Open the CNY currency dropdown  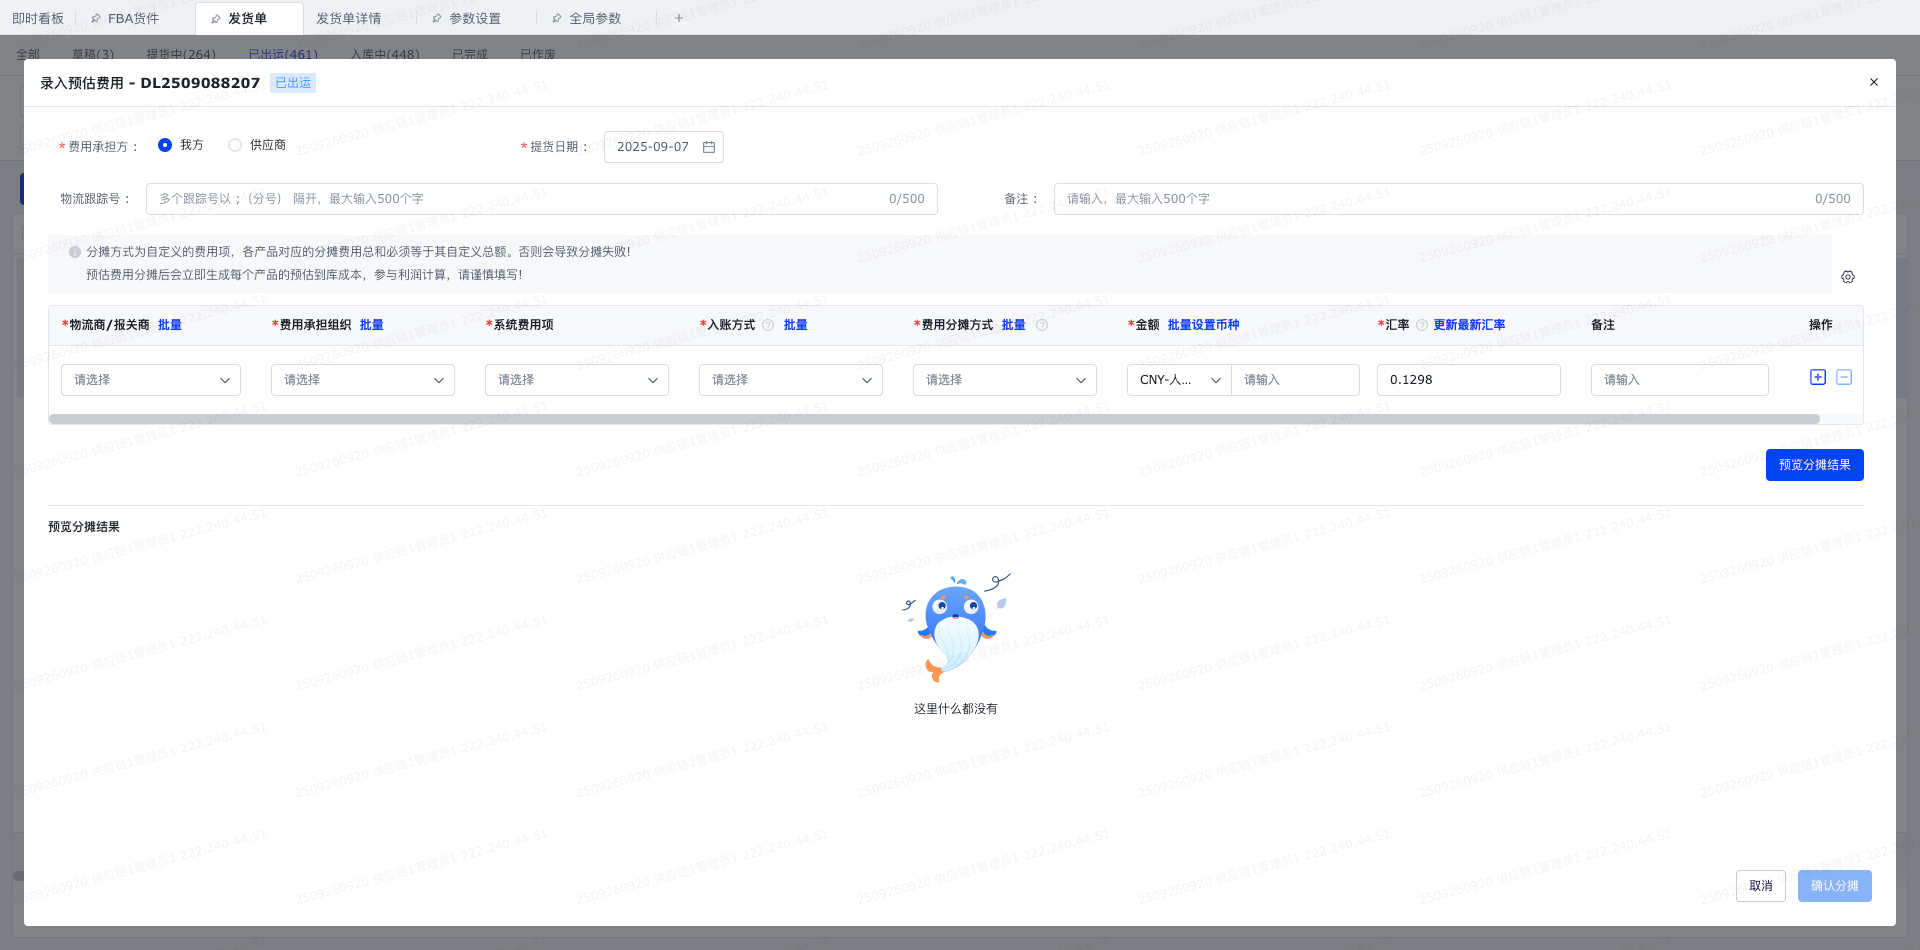click(1180, 380)
